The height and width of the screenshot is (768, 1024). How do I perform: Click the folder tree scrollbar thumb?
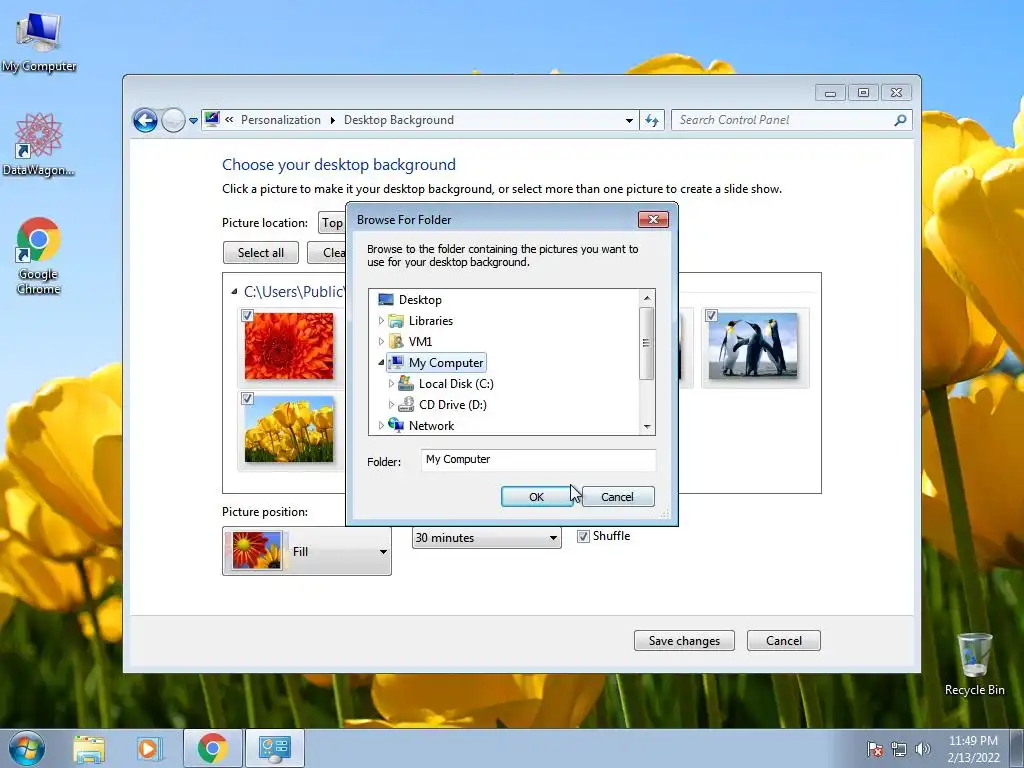pos(647,343)
